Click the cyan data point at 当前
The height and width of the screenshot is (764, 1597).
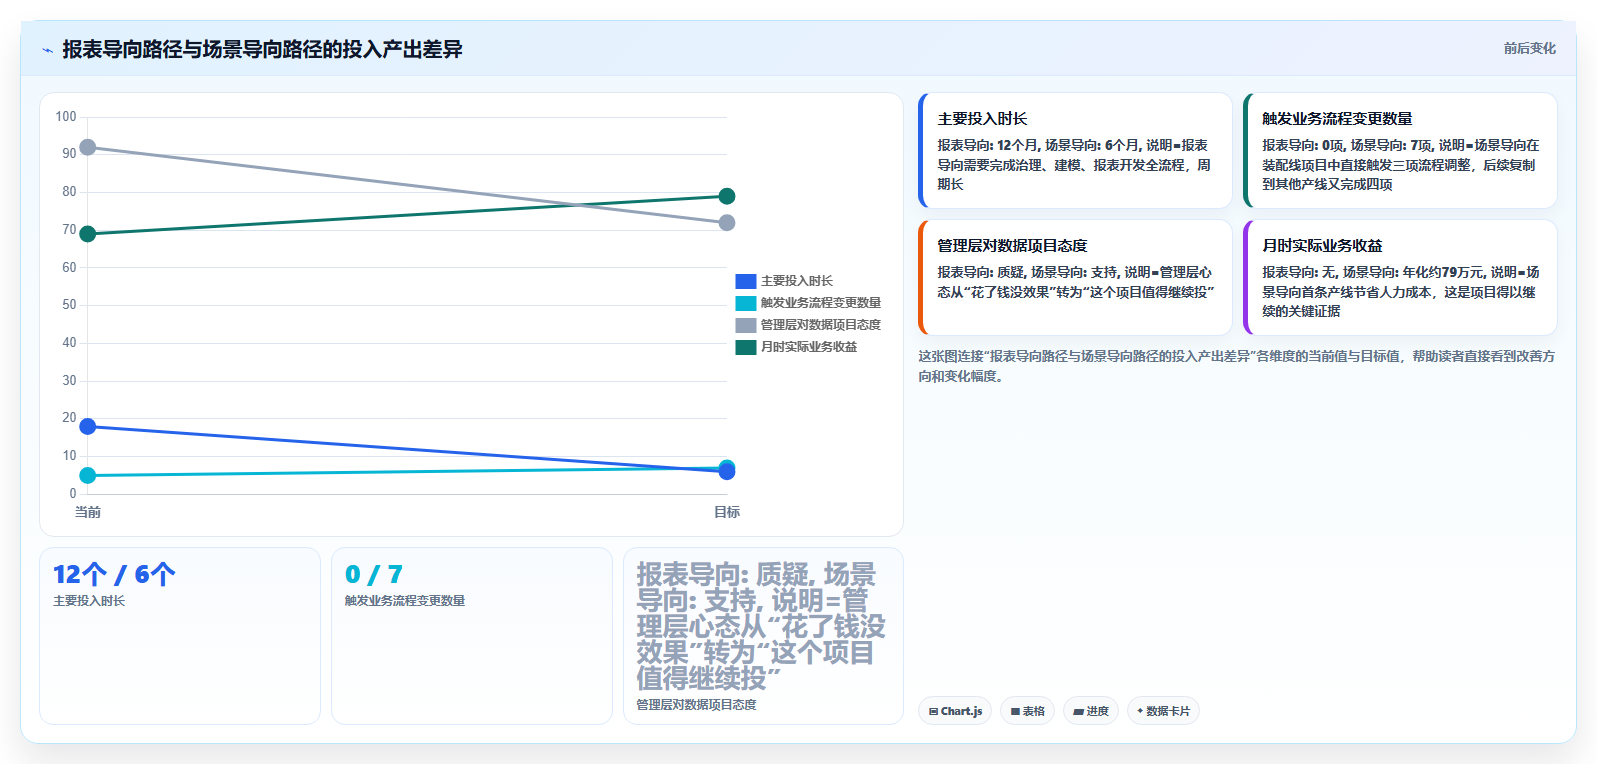coord(88,475)
